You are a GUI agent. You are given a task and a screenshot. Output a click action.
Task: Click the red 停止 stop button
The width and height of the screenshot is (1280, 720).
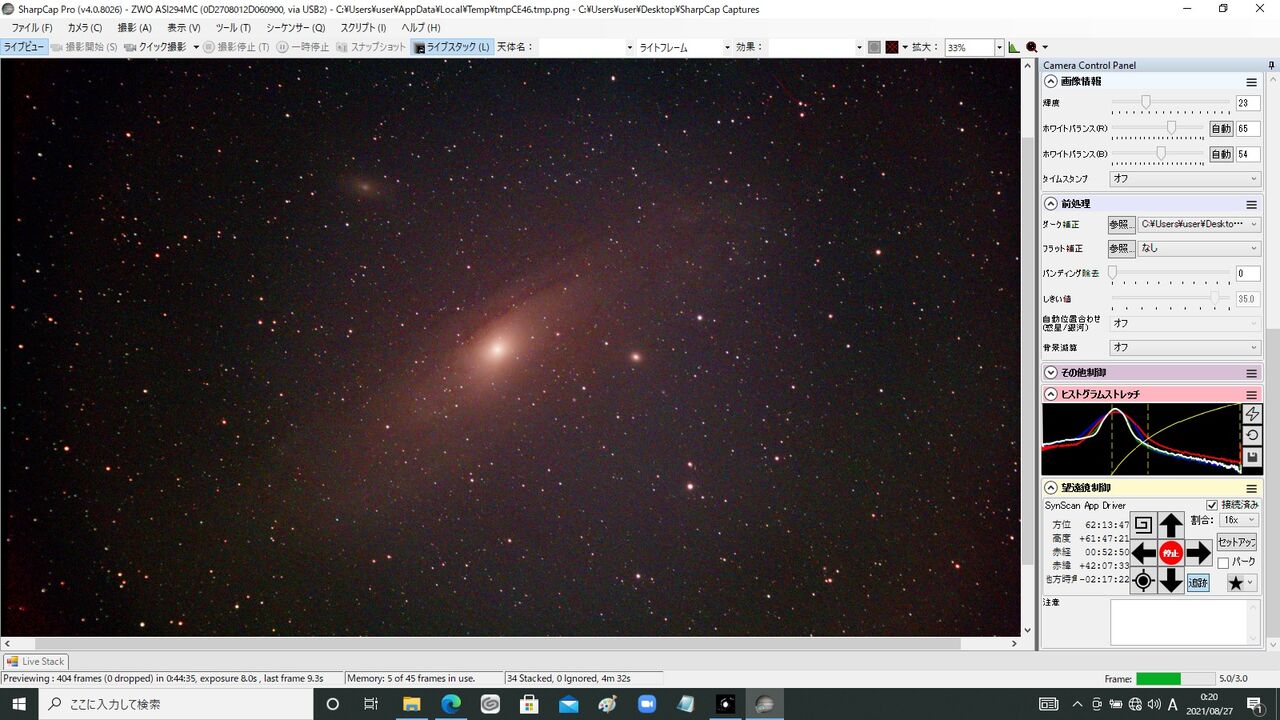(1171, 552)
